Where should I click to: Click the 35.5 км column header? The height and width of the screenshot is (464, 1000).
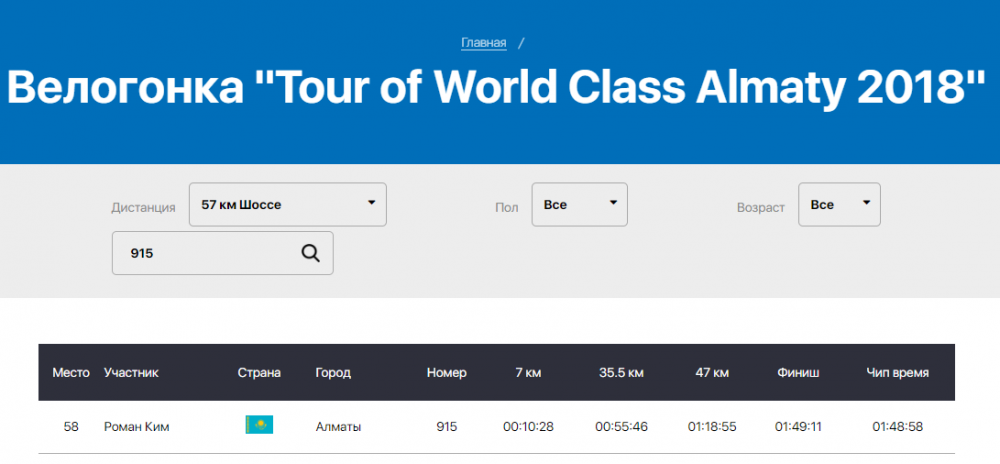tap(621, 373)
